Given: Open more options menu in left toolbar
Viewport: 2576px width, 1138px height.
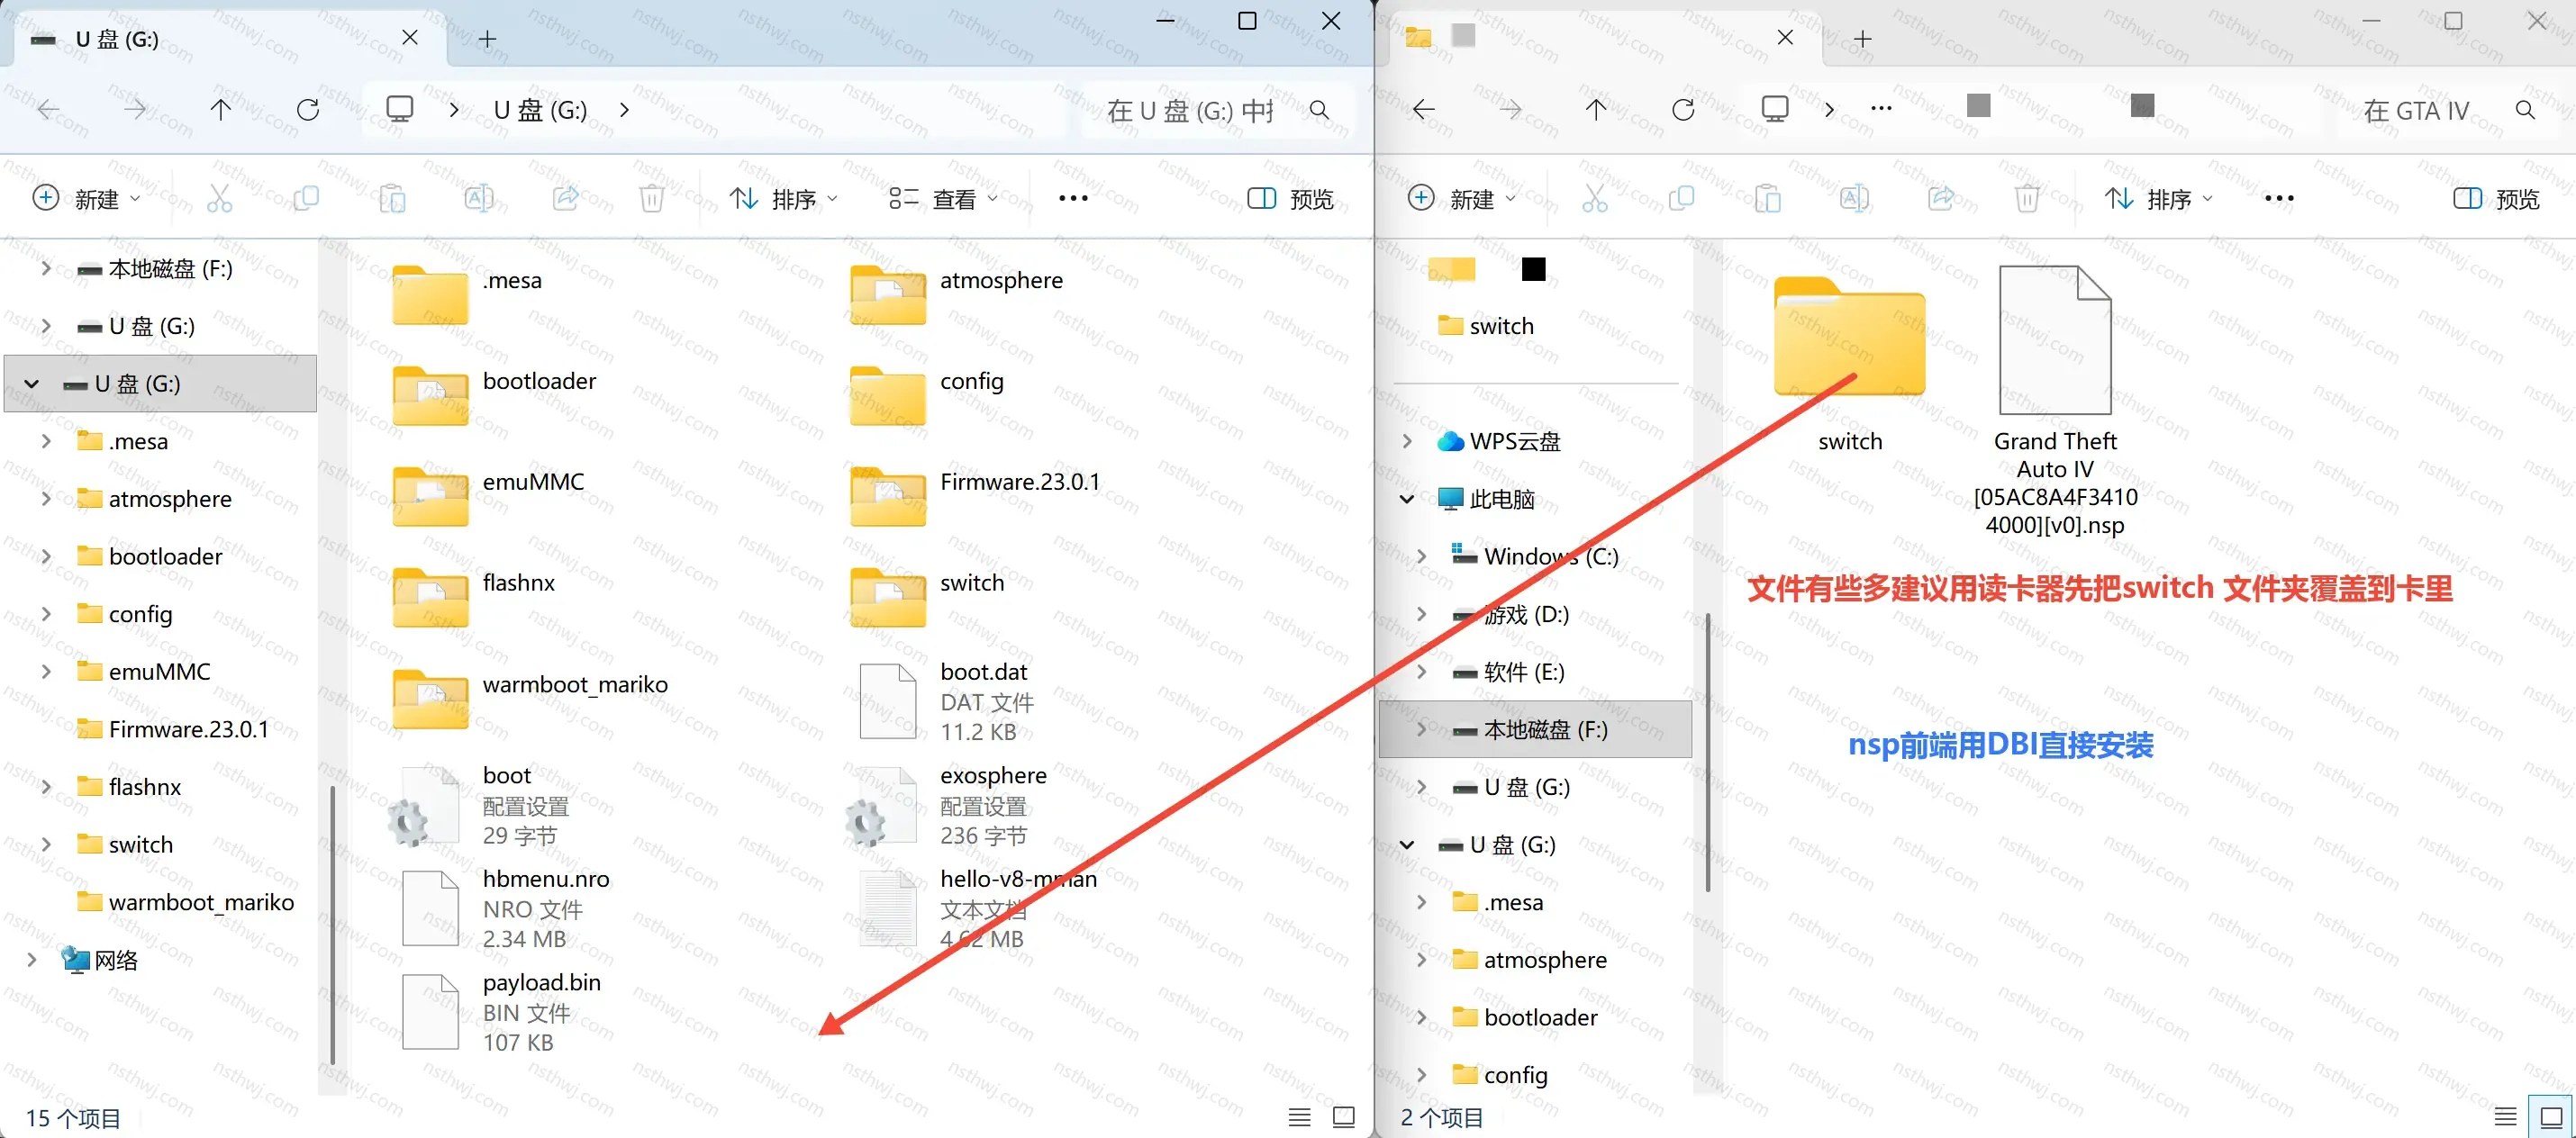Looking at the screenshot, I should [1073, 198].
